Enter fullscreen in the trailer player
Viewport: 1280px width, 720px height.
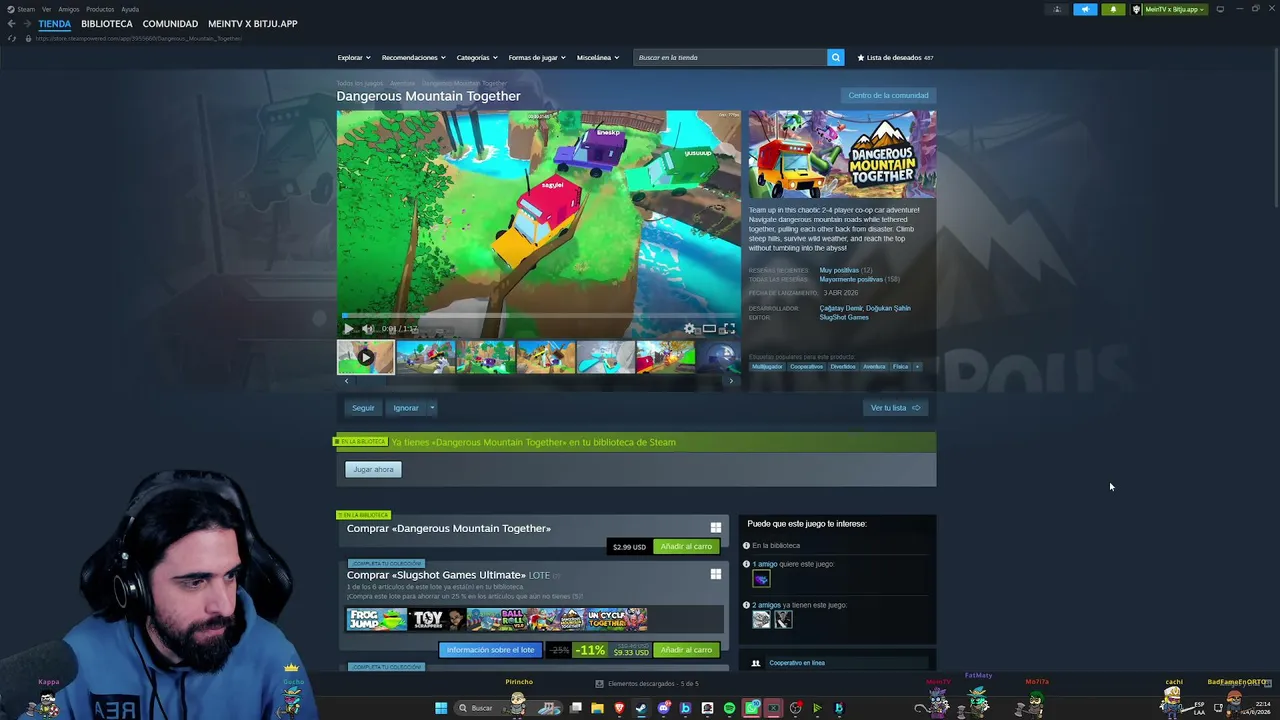click(x=729, y=329)
